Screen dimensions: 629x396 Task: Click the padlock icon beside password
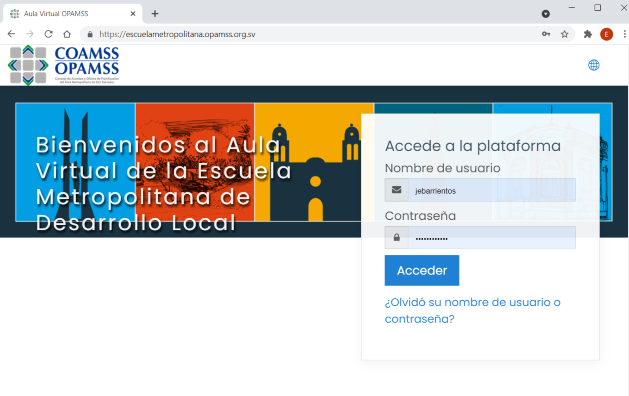click(x=396, y=238)
